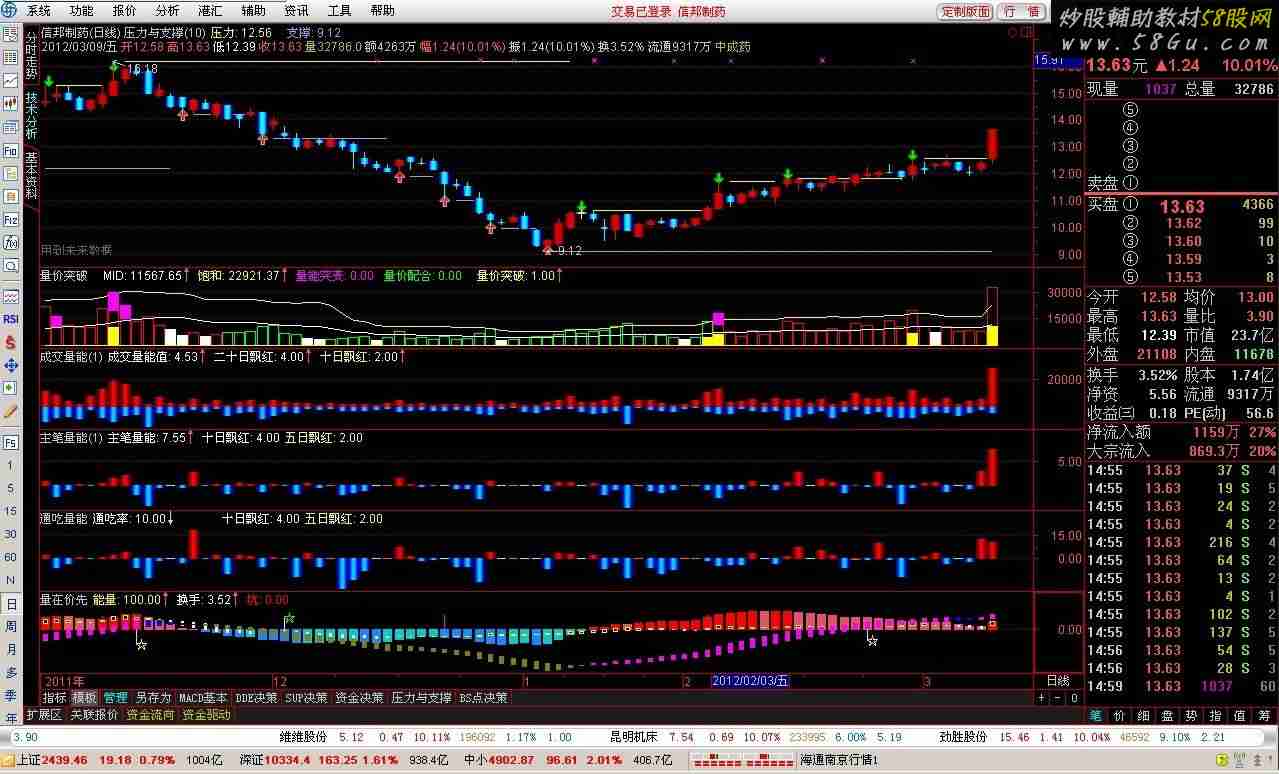
Task: Click the Fs period sidebar icon
Action: 11,442
